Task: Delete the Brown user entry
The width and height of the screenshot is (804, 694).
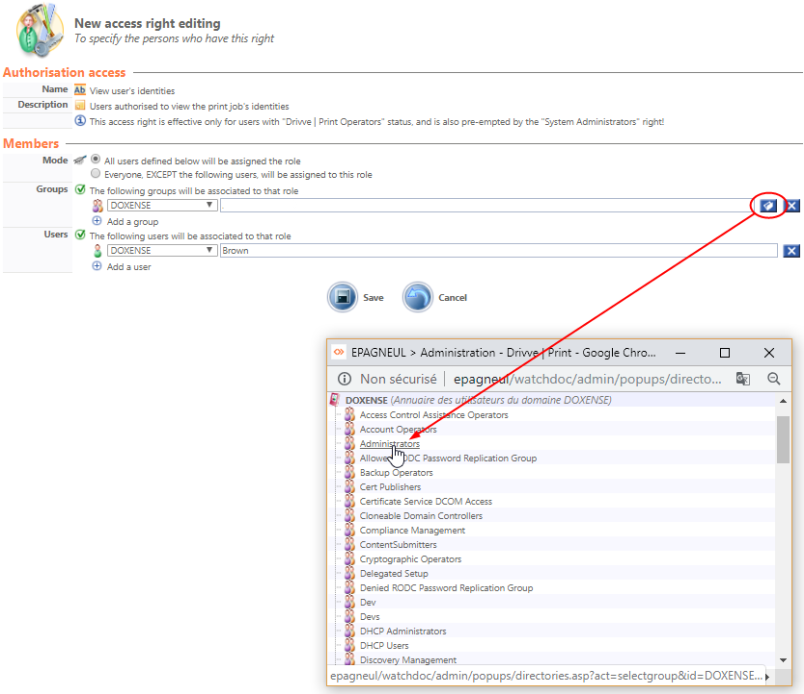Action: tap(792, 251)
